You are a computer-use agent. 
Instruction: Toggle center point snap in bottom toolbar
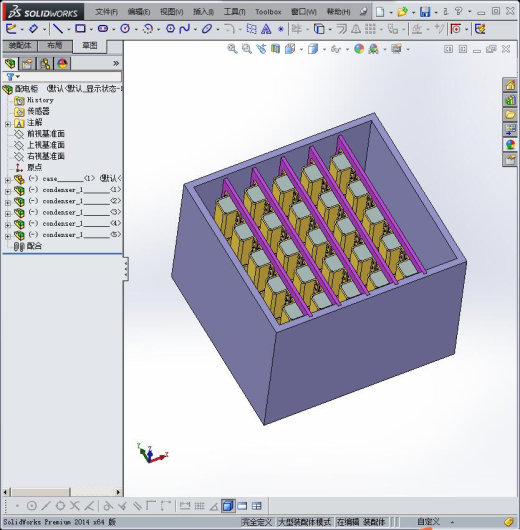31,506
